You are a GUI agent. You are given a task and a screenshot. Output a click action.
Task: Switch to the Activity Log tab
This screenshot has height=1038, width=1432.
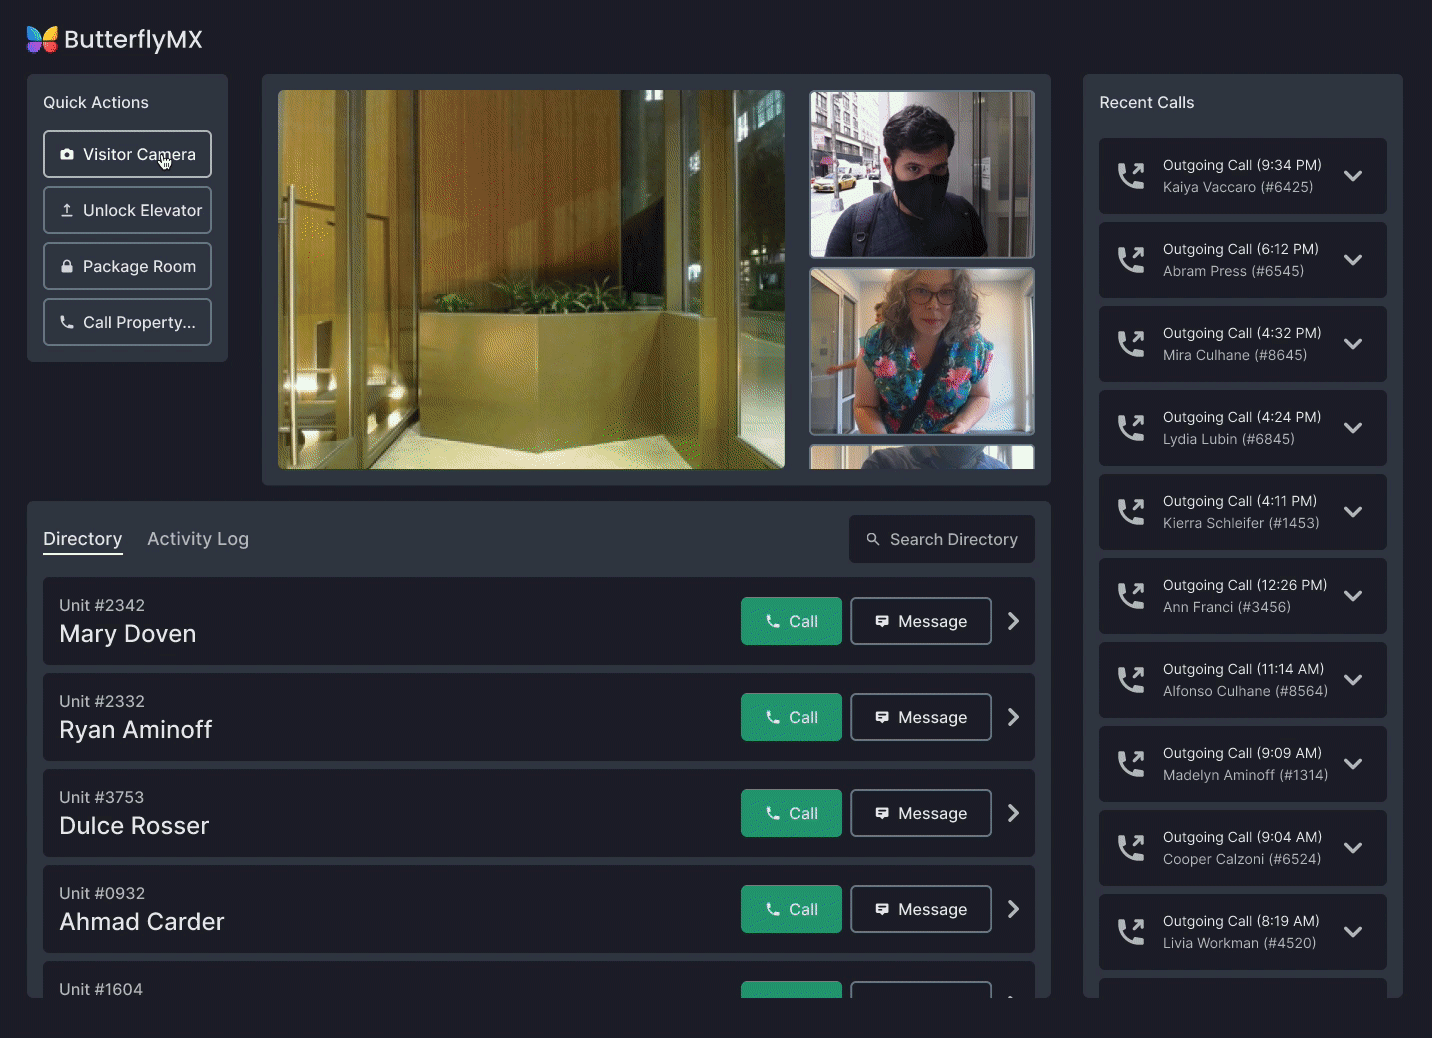[x=198, y=539]
